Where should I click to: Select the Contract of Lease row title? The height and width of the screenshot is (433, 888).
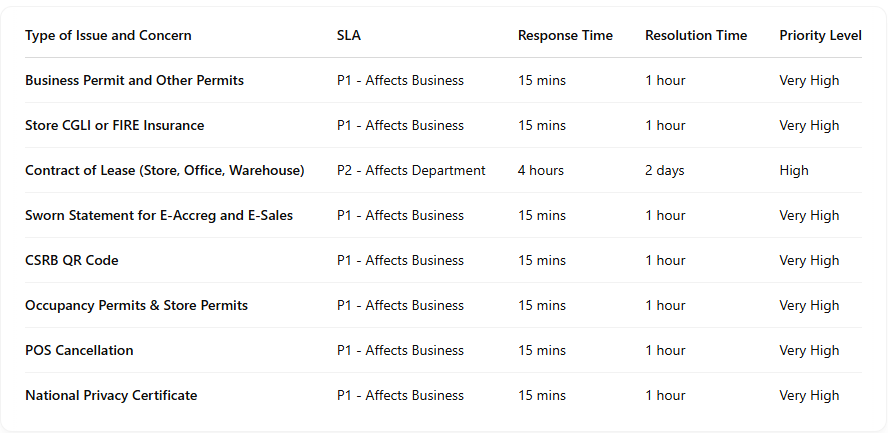(164, 170)
